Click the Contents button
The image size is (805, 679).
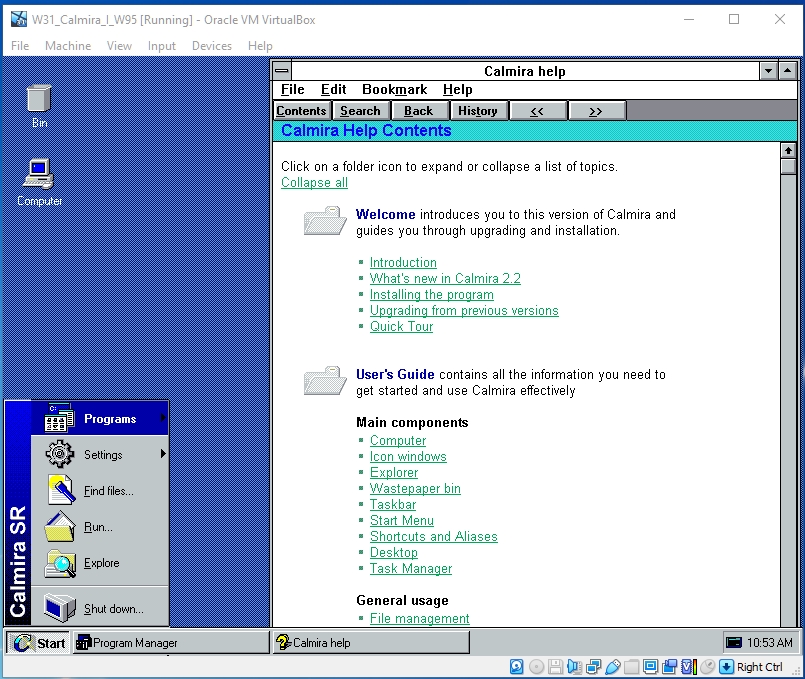pos(301,110)
